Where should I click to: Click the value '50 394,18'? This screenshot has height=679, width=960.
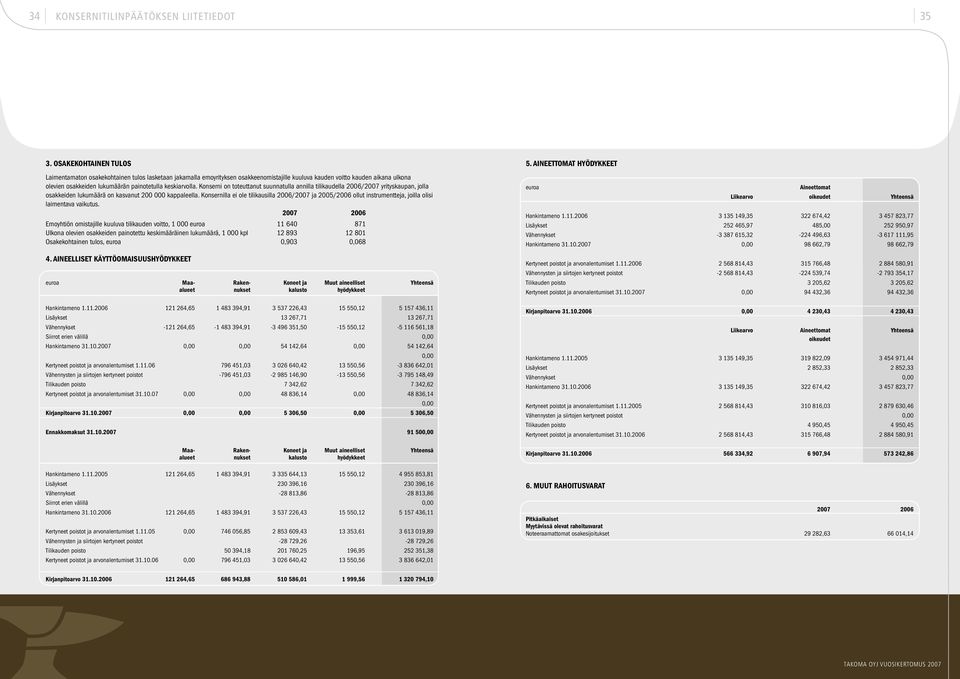[237, 551]
